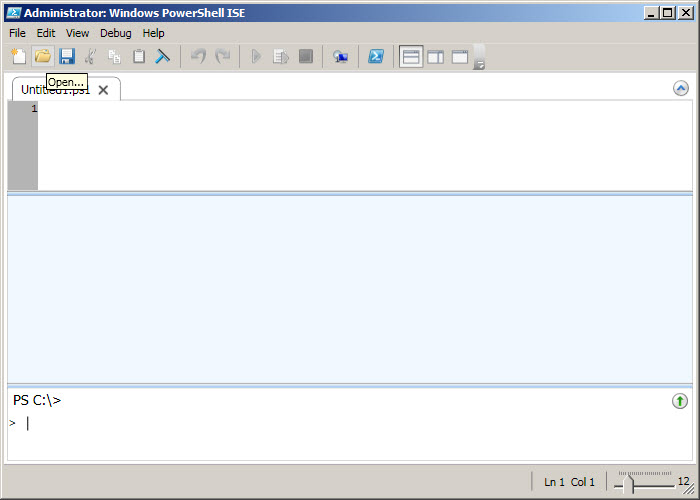Image resolution: width=700 pixels, height=500 pixels.
Task: Click the PS C:\> prompt text
Action: coord(37,400)
